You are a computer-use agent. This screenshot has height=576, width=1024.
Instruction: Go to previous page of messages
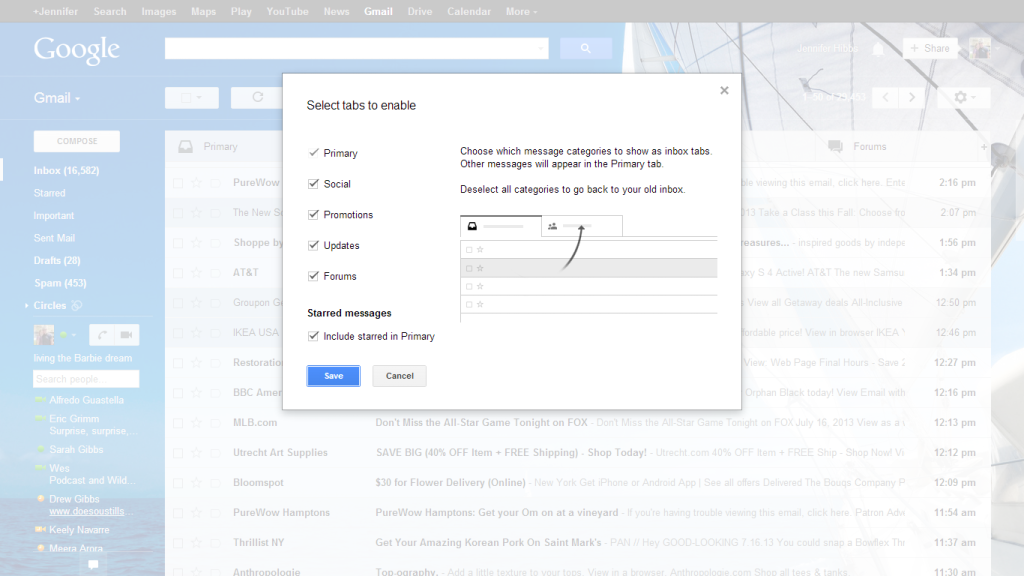885,97
